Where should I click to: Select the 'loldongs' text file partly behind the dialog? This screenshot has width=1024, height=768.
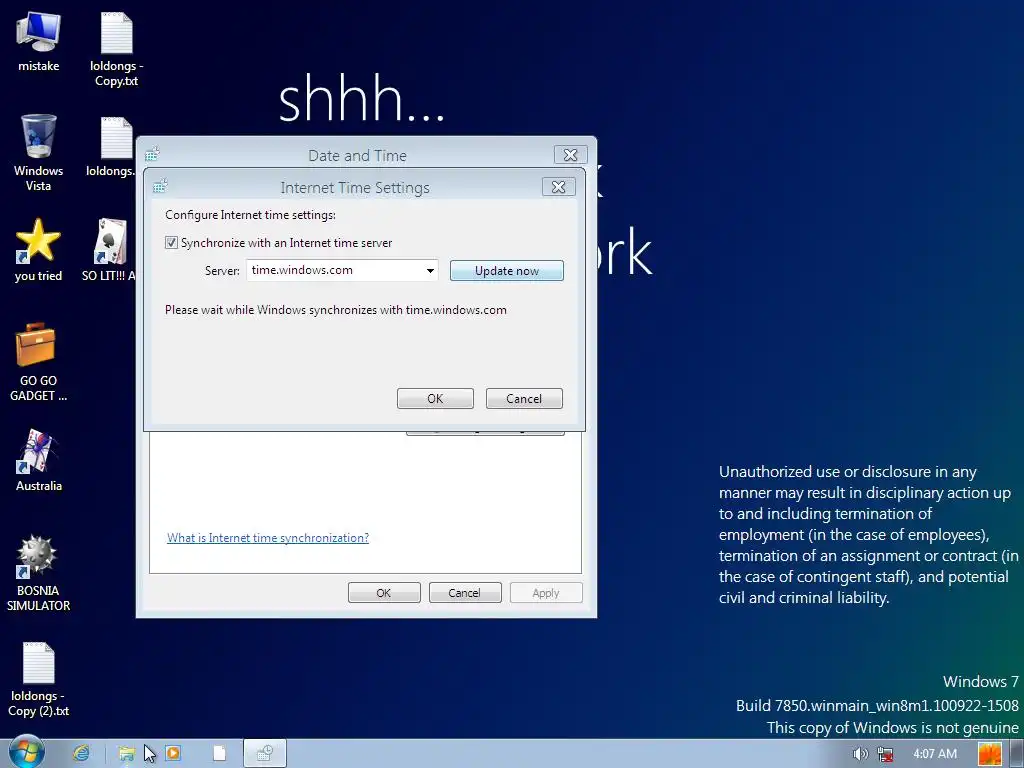[112, 147]
